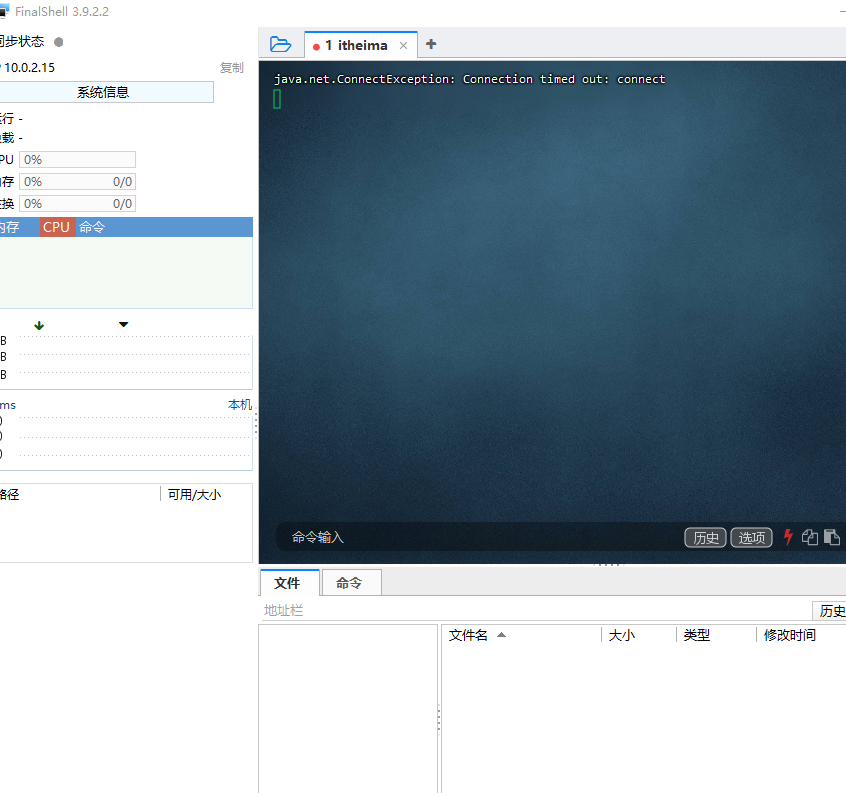Screen dimensions: 846x793
Task: Open the 历史 dropdown beside the address bar
Action: pyautogui.click(x=833, y=609)
